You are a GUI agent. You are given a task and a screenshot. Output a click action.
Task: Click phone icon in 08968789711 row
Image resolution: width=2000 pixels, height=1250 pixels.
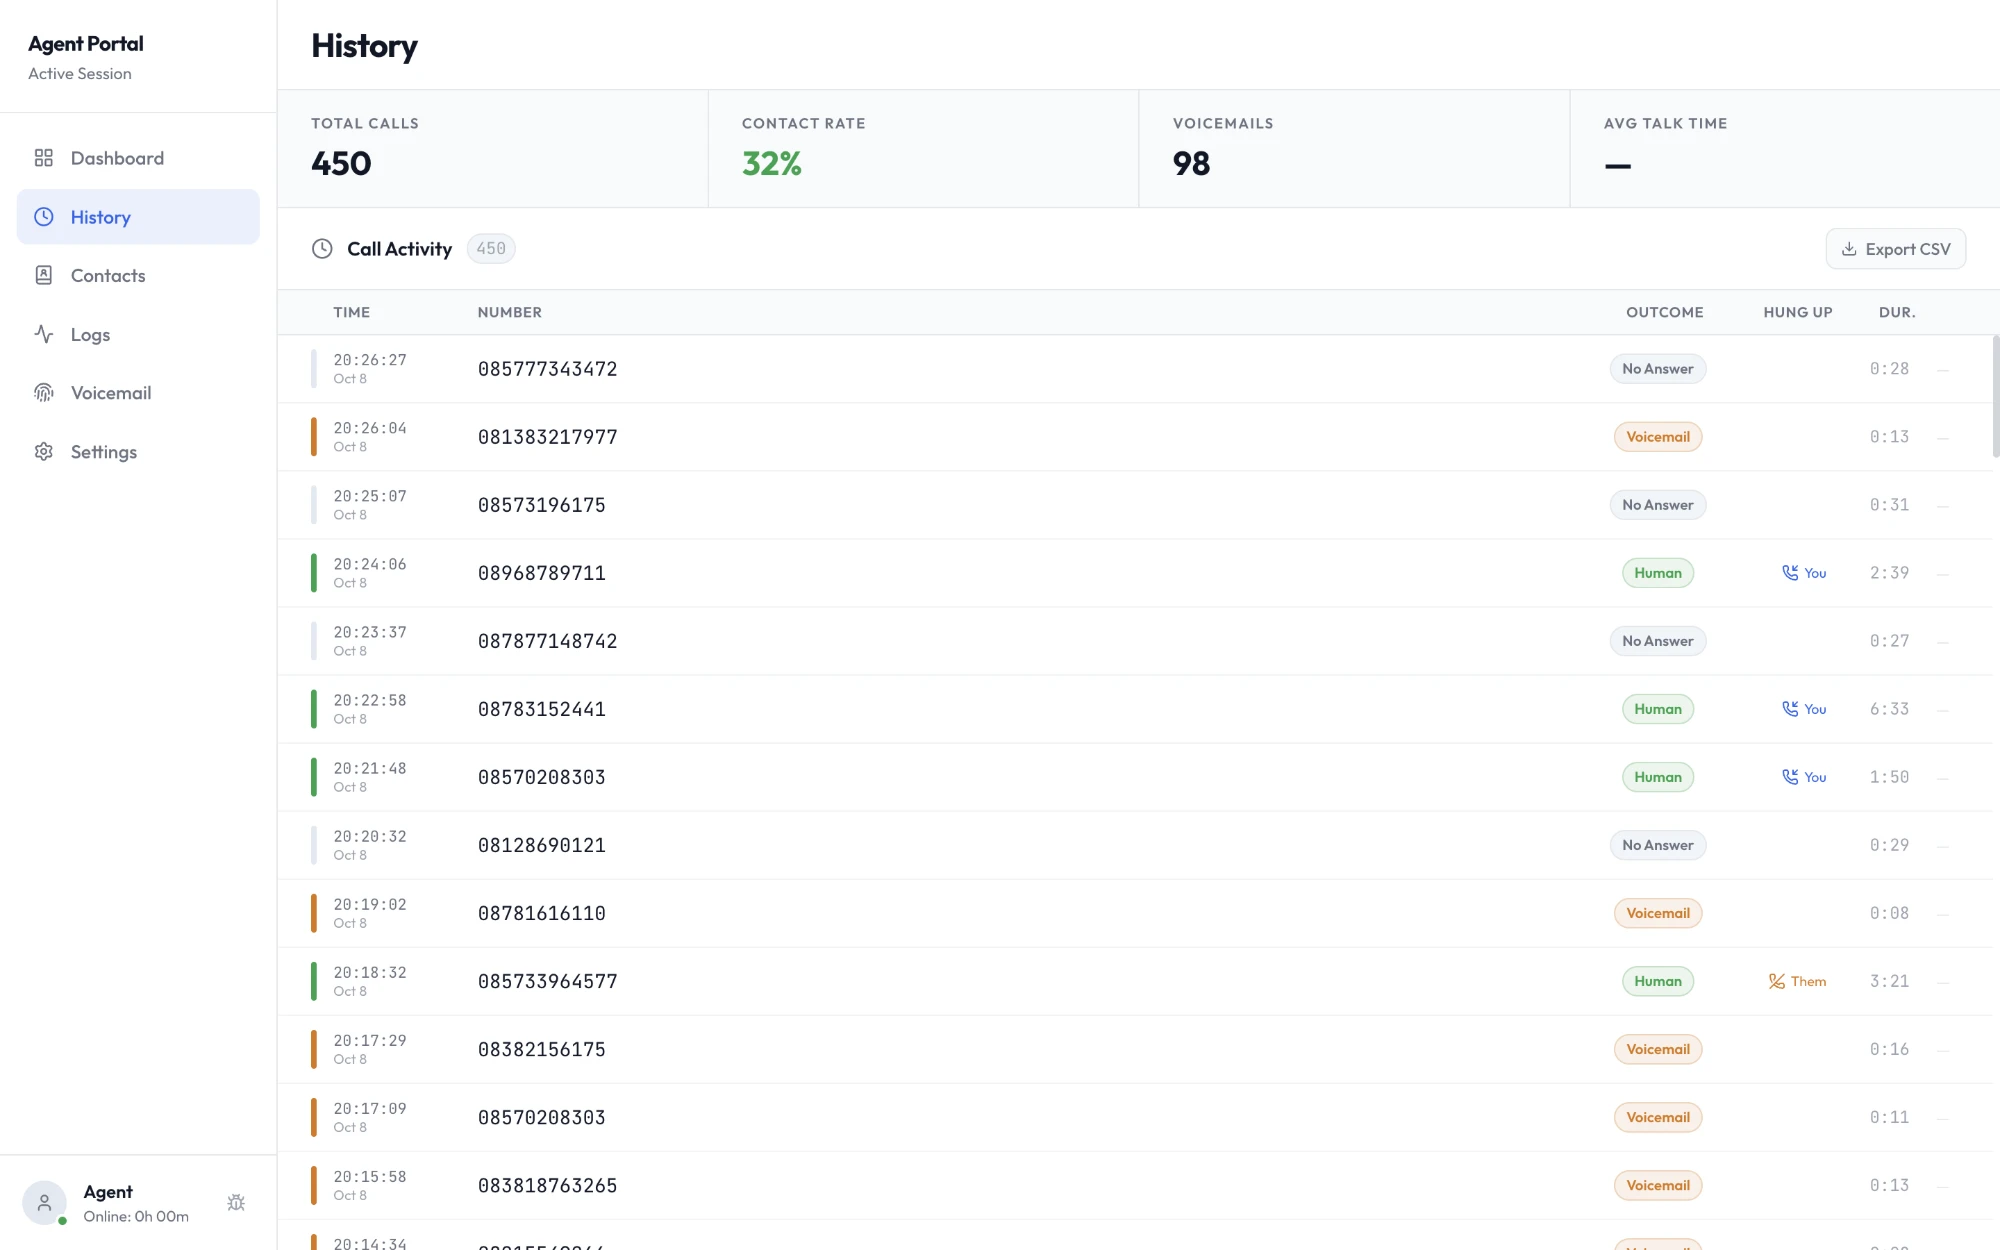coord(1790,573)
